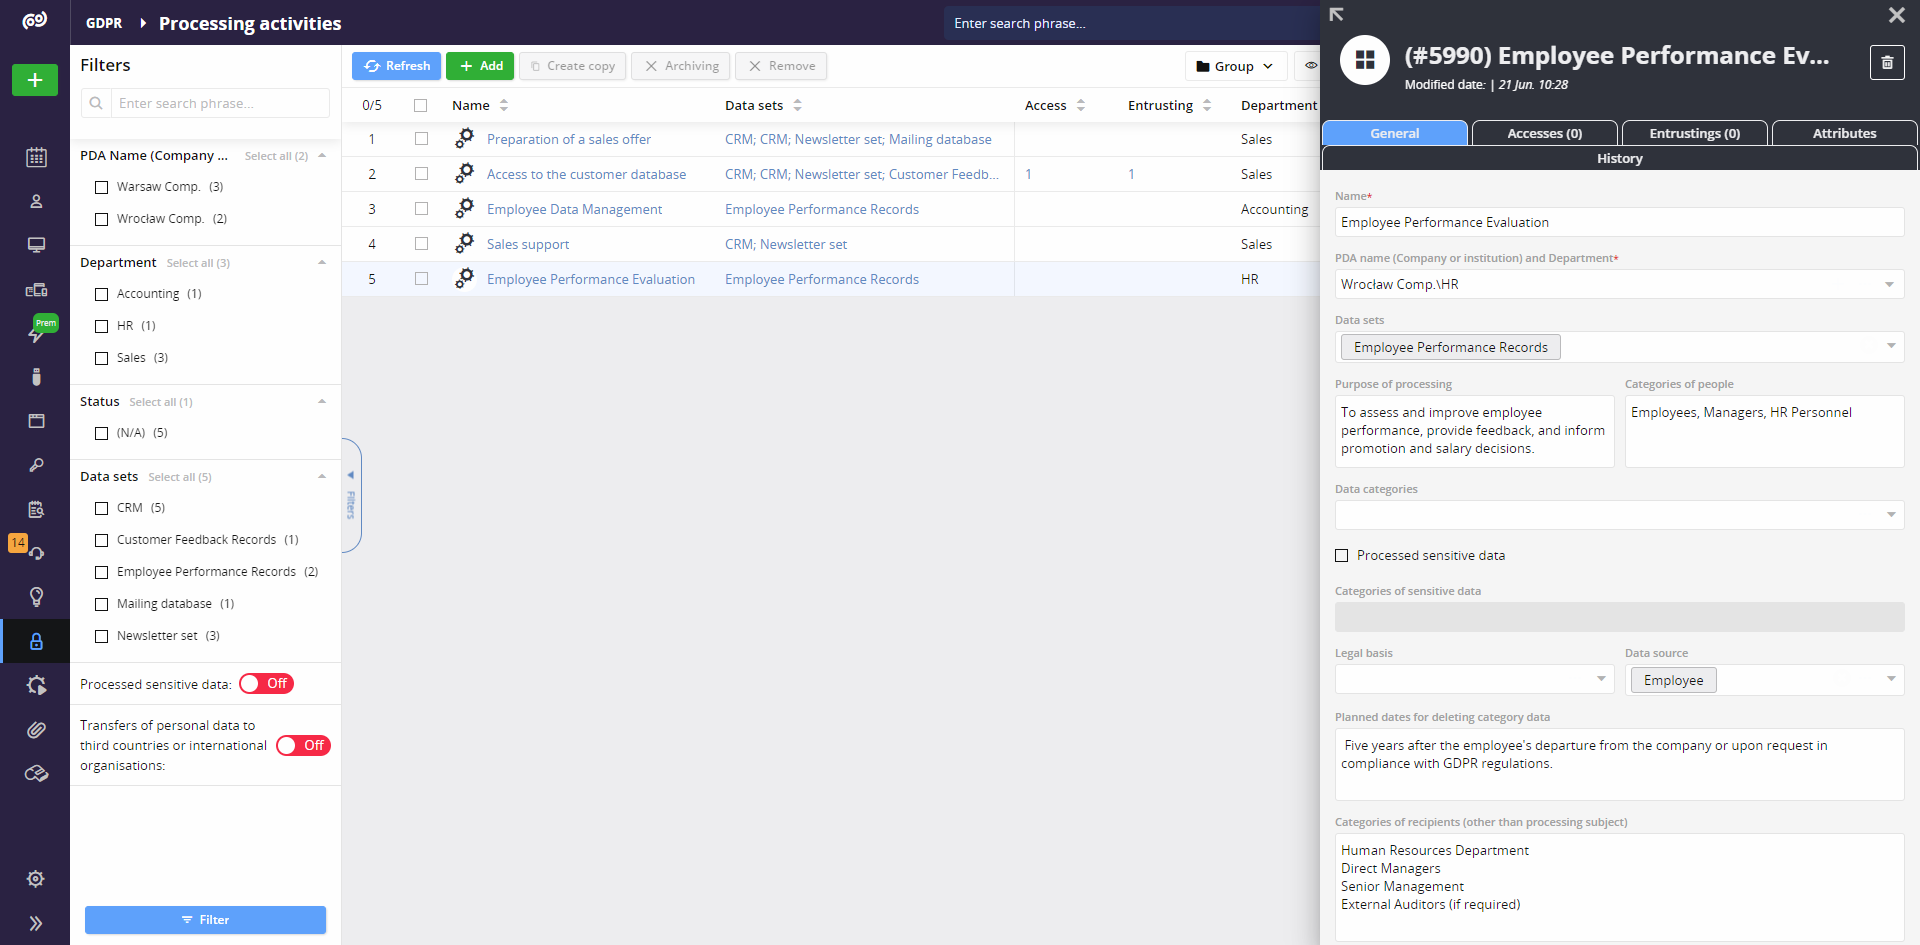Viewport: 1920px width, 945px height.
Task: Open the paperclip attachments sidebar icon
Action: (36, 729)
